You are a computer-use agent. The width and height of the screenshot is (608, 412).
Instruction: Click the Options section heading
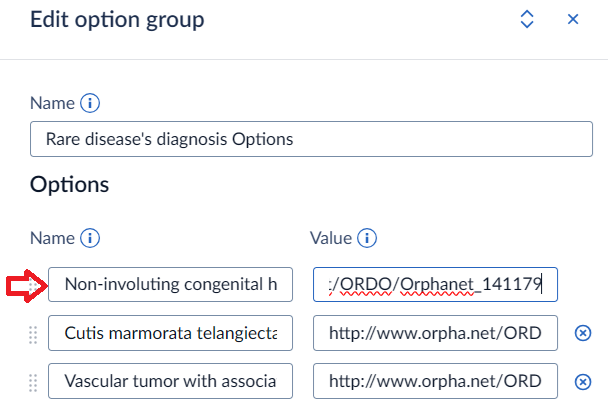point(69,185)
